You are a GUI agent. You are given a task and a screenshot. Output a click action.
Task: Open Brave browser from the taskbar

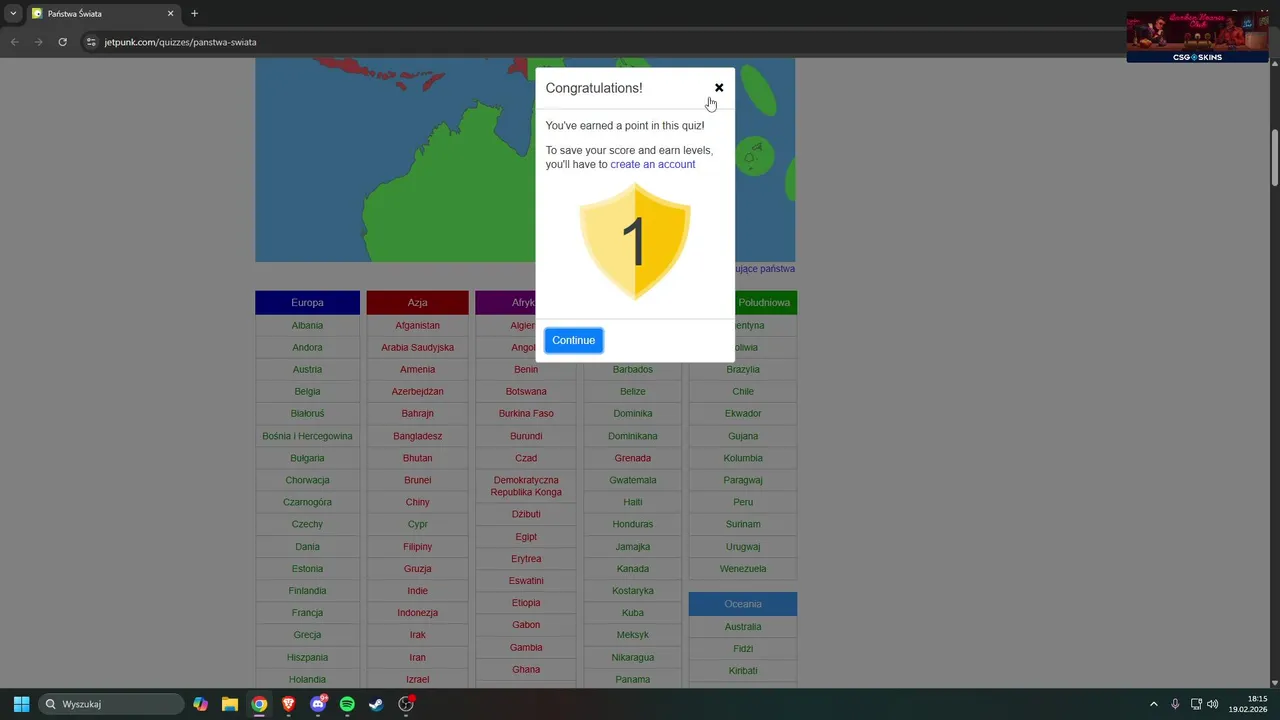288,704
